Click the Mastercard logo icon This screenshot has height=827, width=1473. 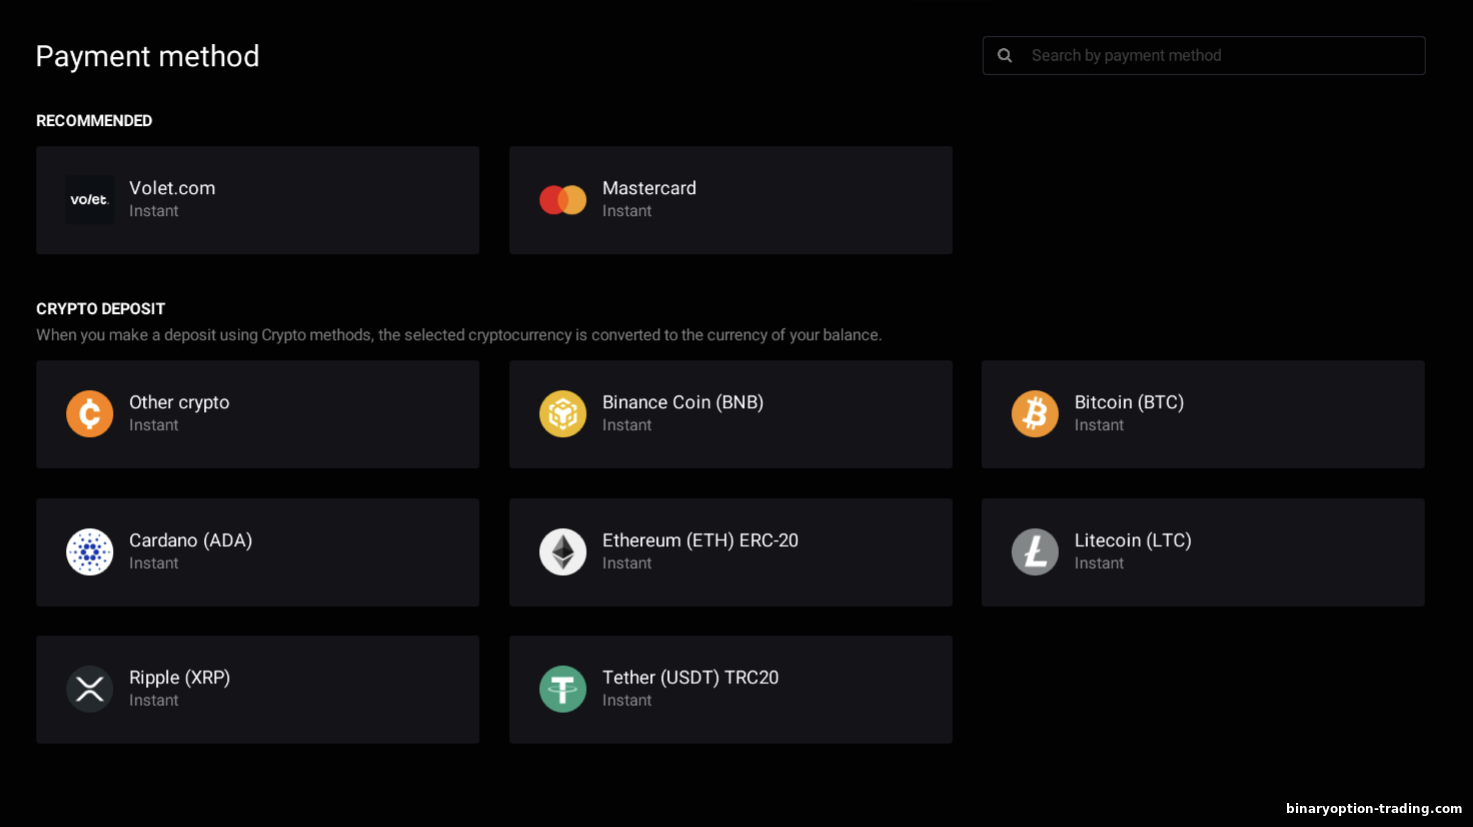click(563, 200)
